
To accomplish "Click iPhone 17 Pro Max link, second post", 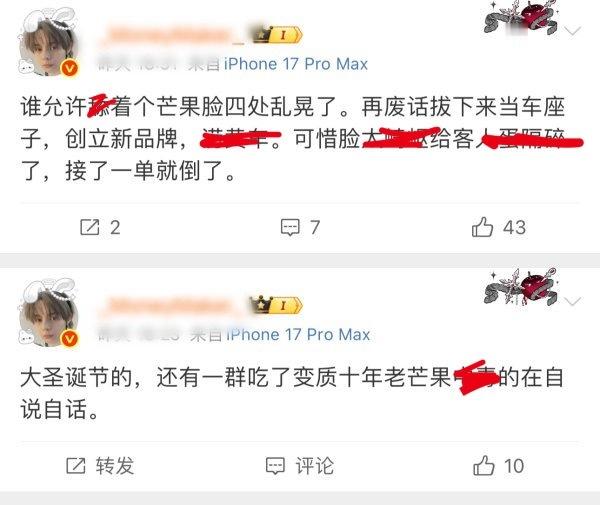I will [298, 334].
